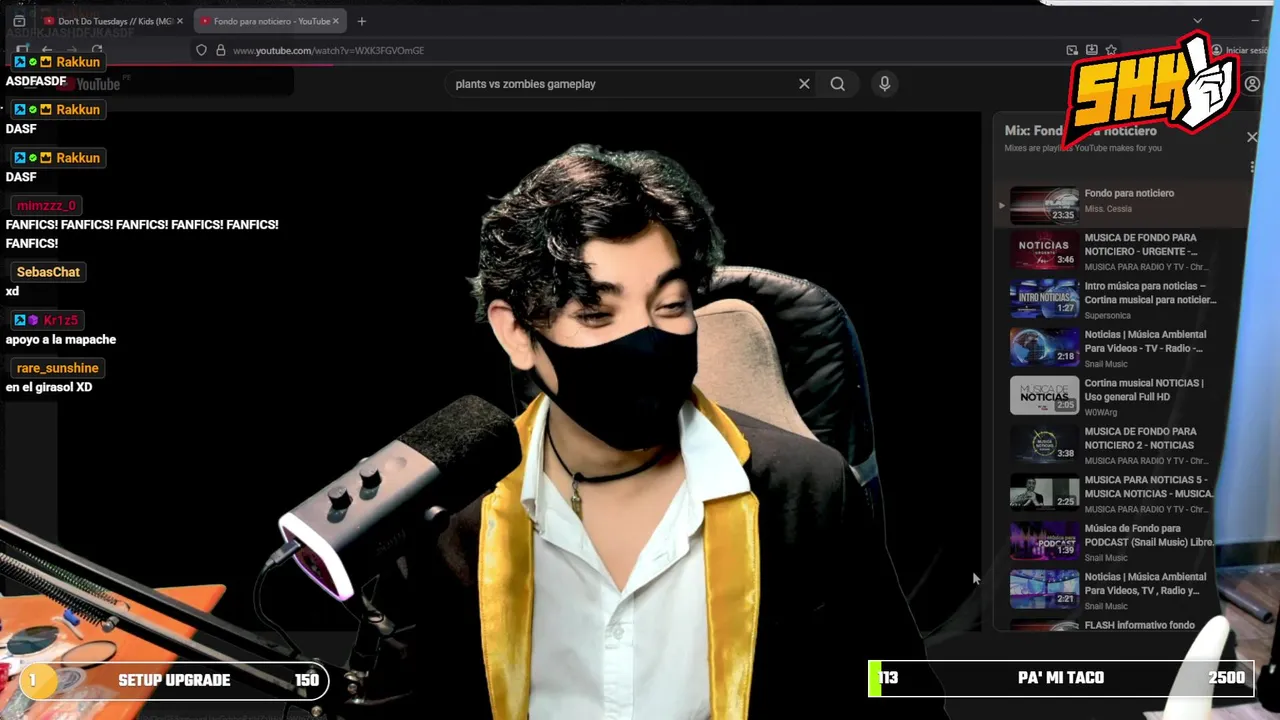1280x720 pixels.
Task: Click the YouTube search magnifier button
Action: (x=838, y=84)
